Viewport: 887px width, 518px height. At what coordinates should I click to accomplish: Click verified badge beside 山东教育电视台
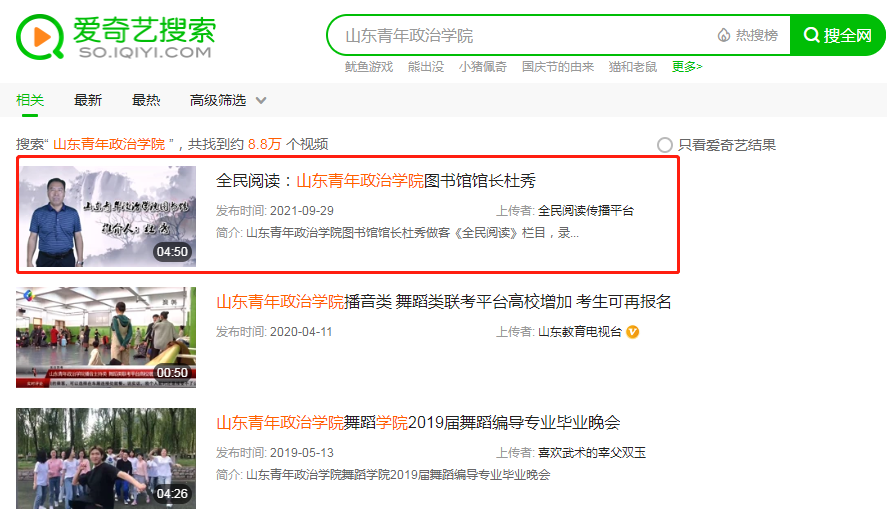pos(633,332)
